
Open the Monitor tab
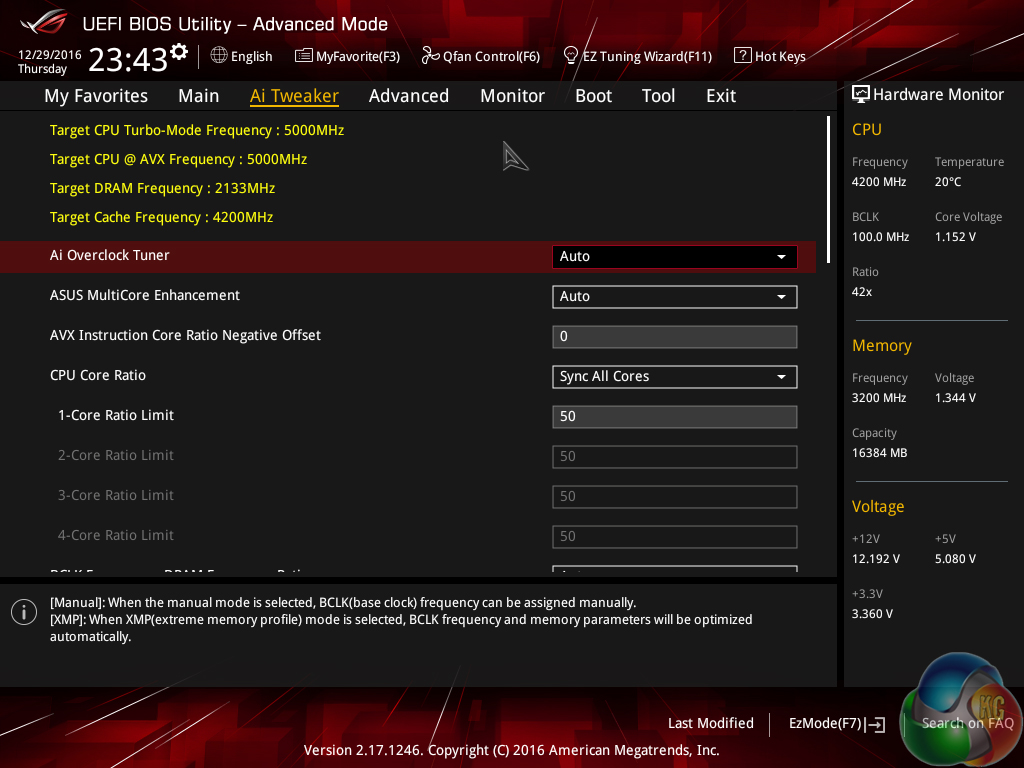pos(512,96)
